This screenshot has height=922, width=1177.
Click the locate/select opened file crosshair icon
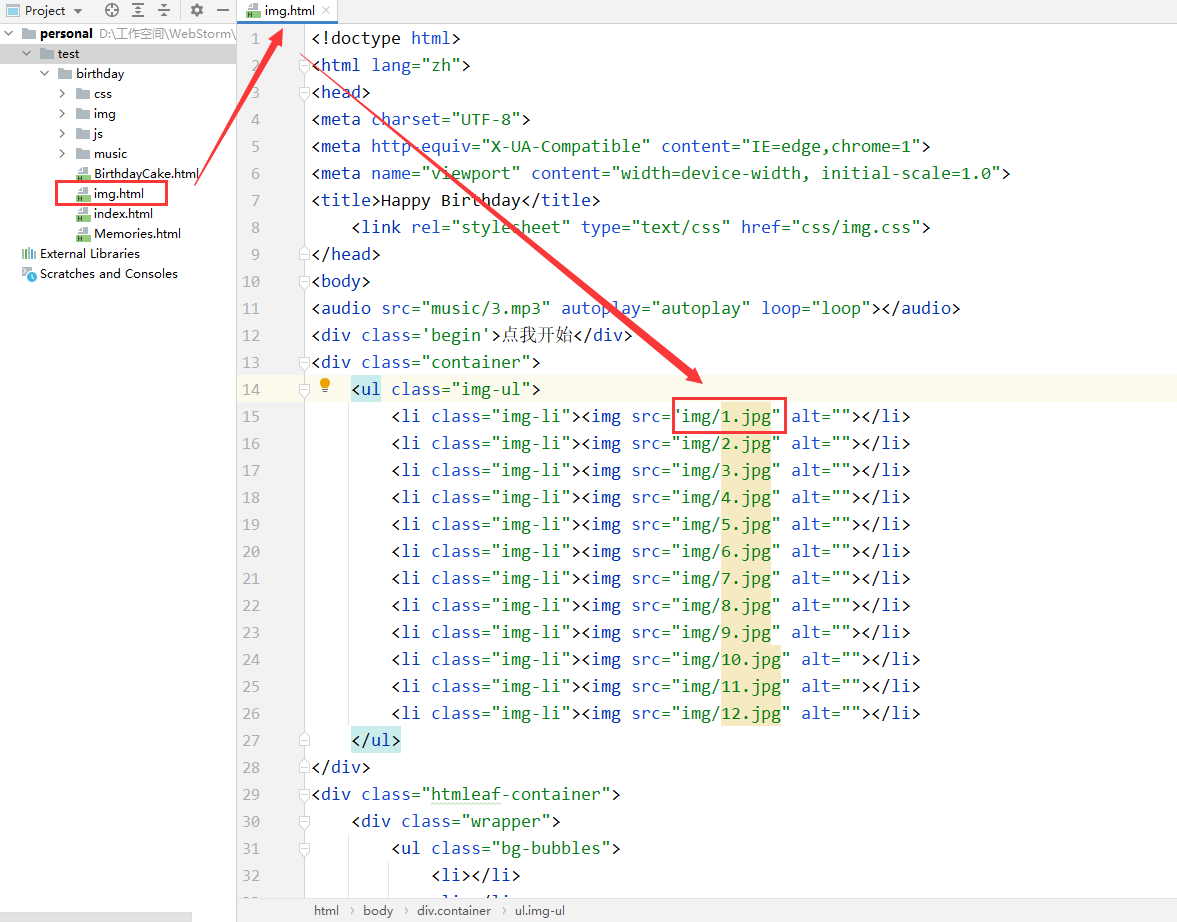(112, 10)
